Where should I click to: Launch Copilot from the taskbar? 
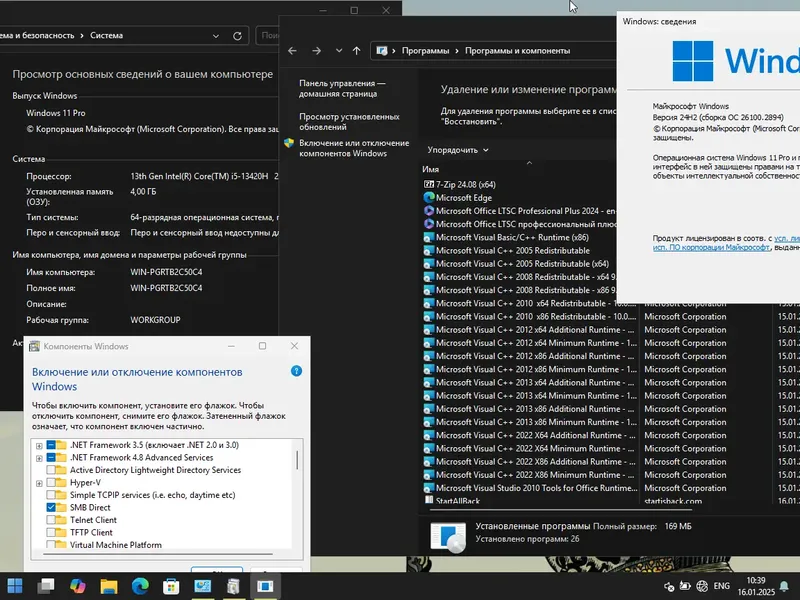[78, 586]
